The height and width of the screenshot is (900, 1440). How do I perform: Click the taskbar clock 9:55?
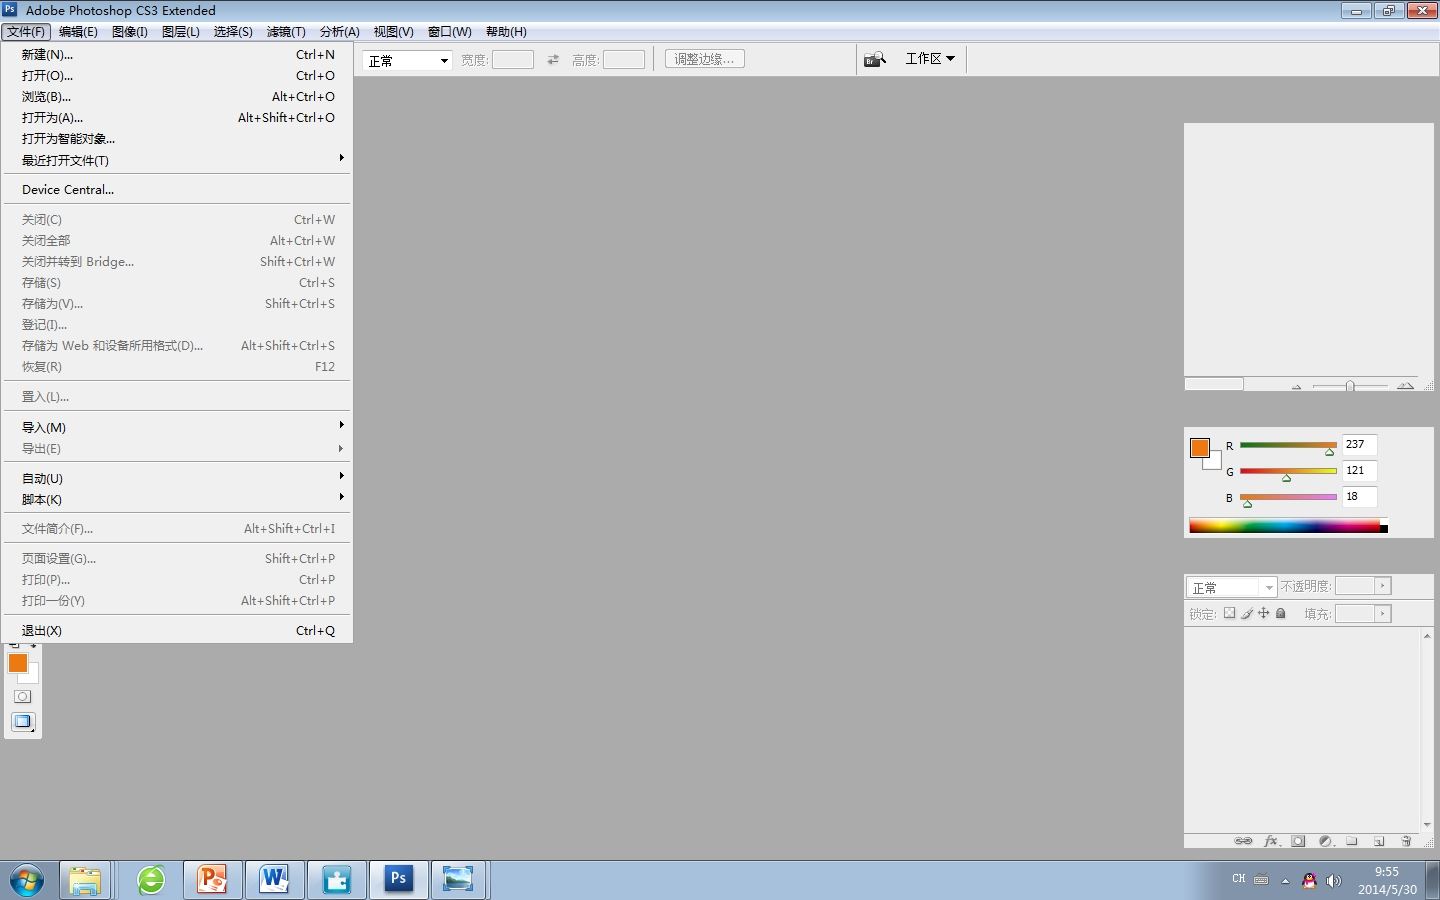(1386, 872)
